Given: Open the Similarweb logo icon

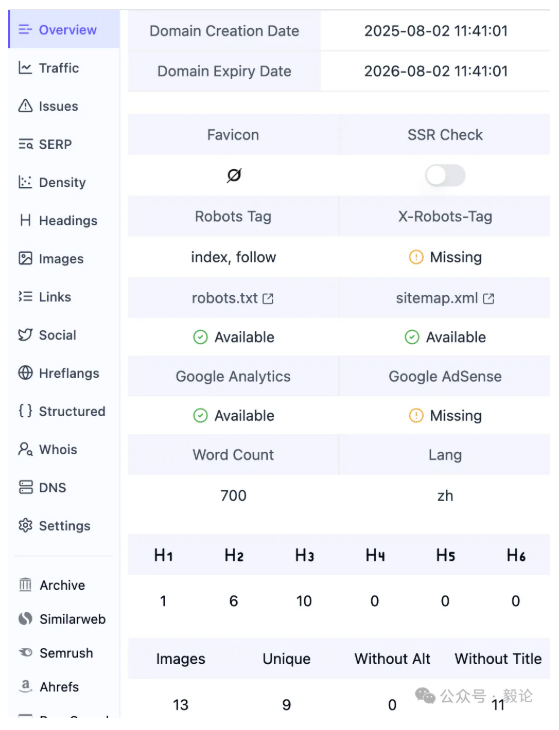Looking at the screenshot, I should pos(25,619).
